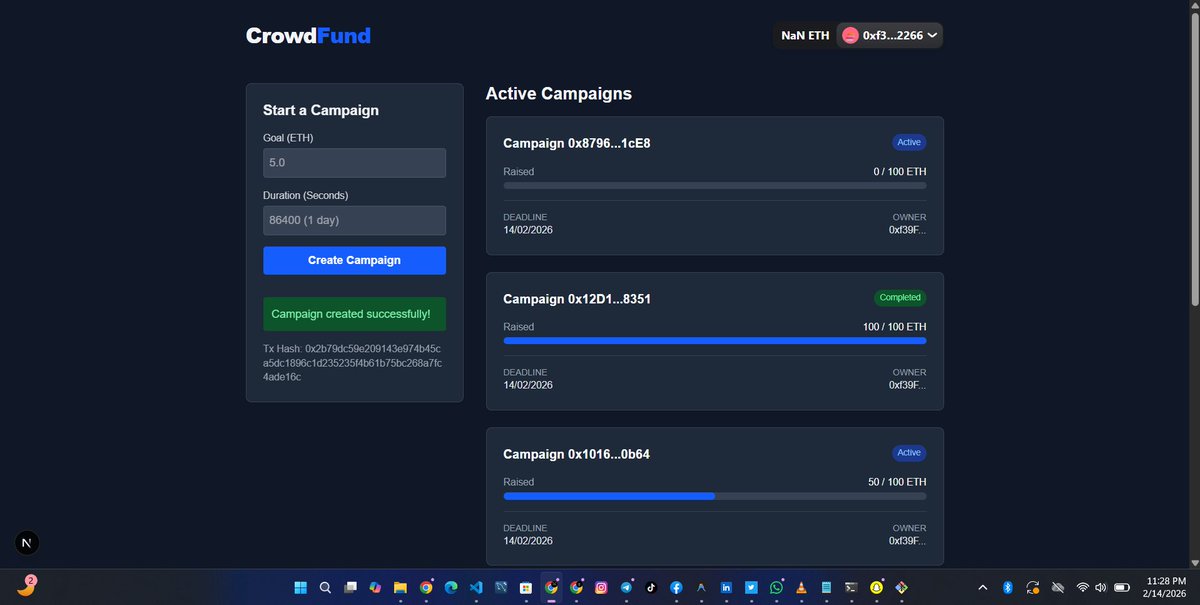Viewport: 1200px width, 605px height.
Task: Click progress bar of Campaign 0x8796...1cE8
Action: pyautogui.click(x=715, y=185)
